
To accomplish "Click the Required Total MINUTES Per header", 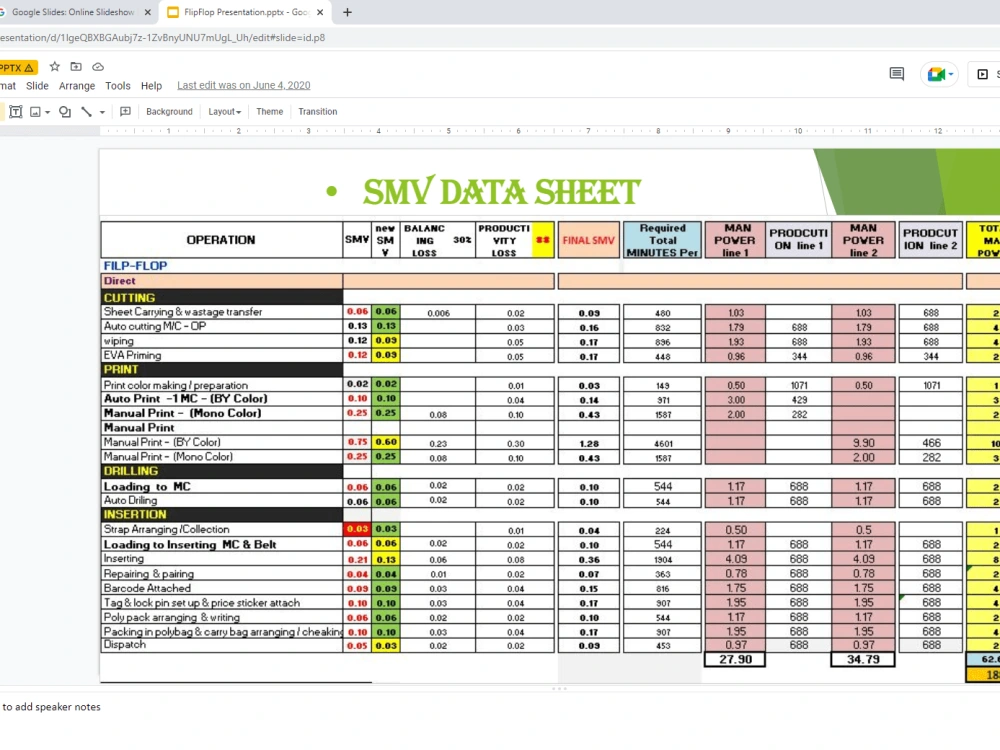I will pos(663,240).
